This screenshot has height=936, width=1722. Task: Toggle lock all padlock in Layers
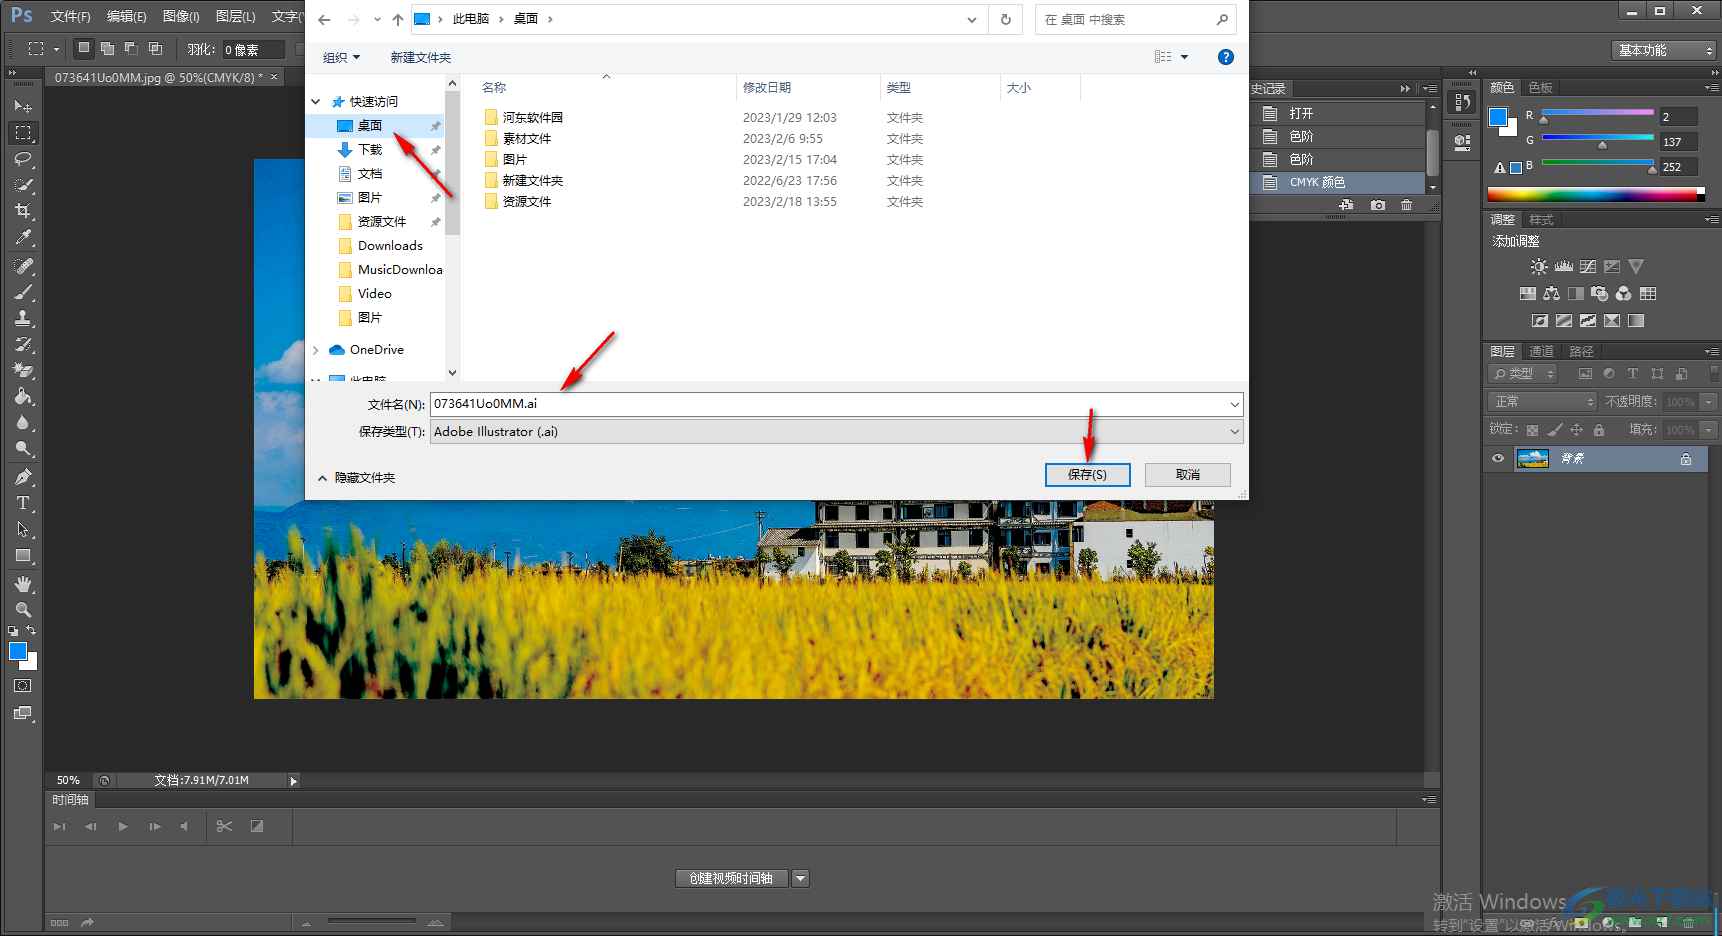(1599, 430)
